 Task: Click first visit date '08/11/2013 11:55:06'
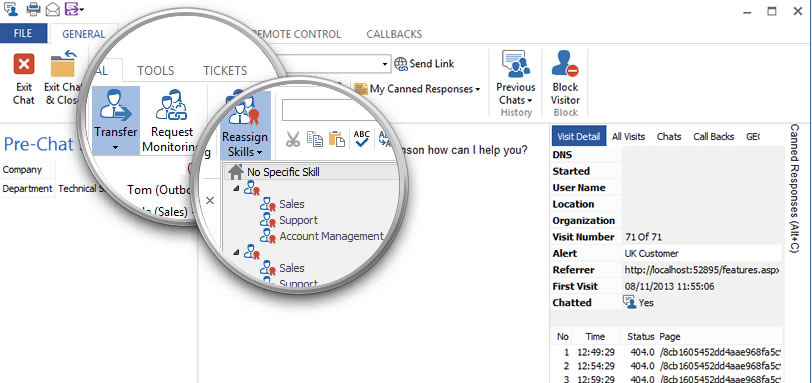(670, 286)
